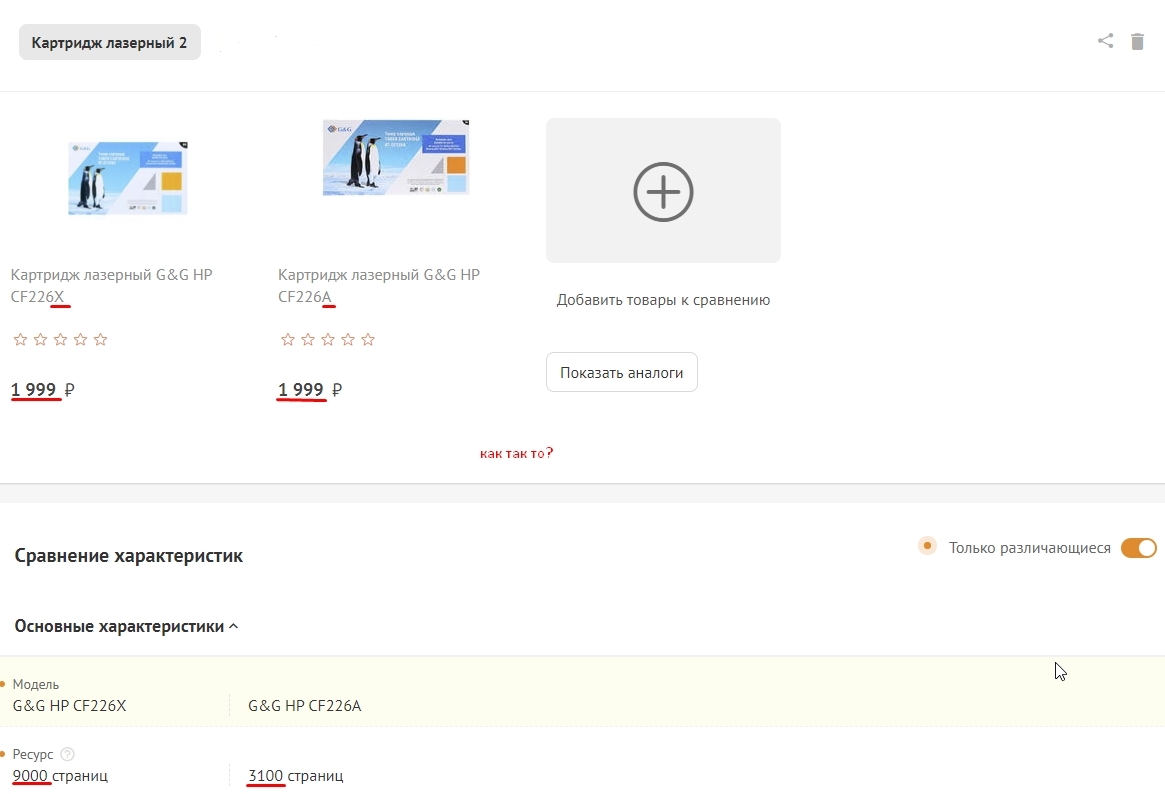Rate CF226A cartridge with fifth star

[368, 339]
